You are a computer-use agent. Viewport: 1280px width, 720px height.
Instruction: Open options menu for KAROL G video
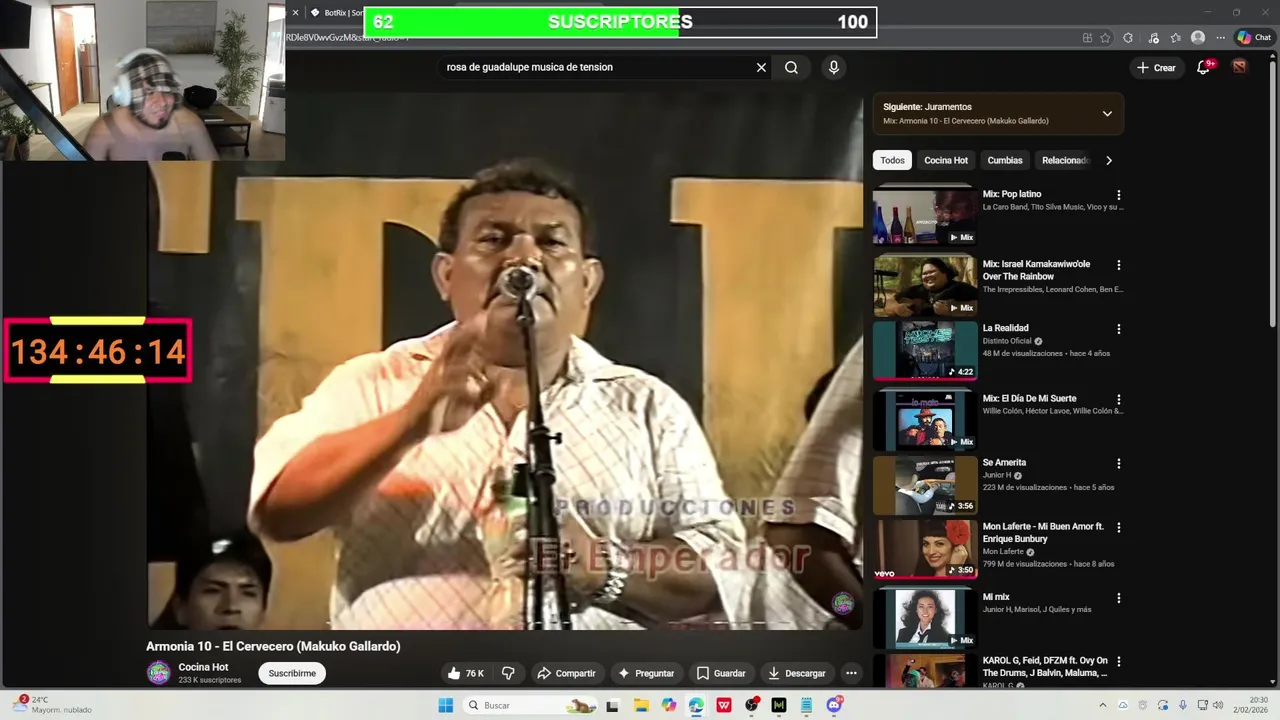pyautogui.click(x=1119, y=662)
